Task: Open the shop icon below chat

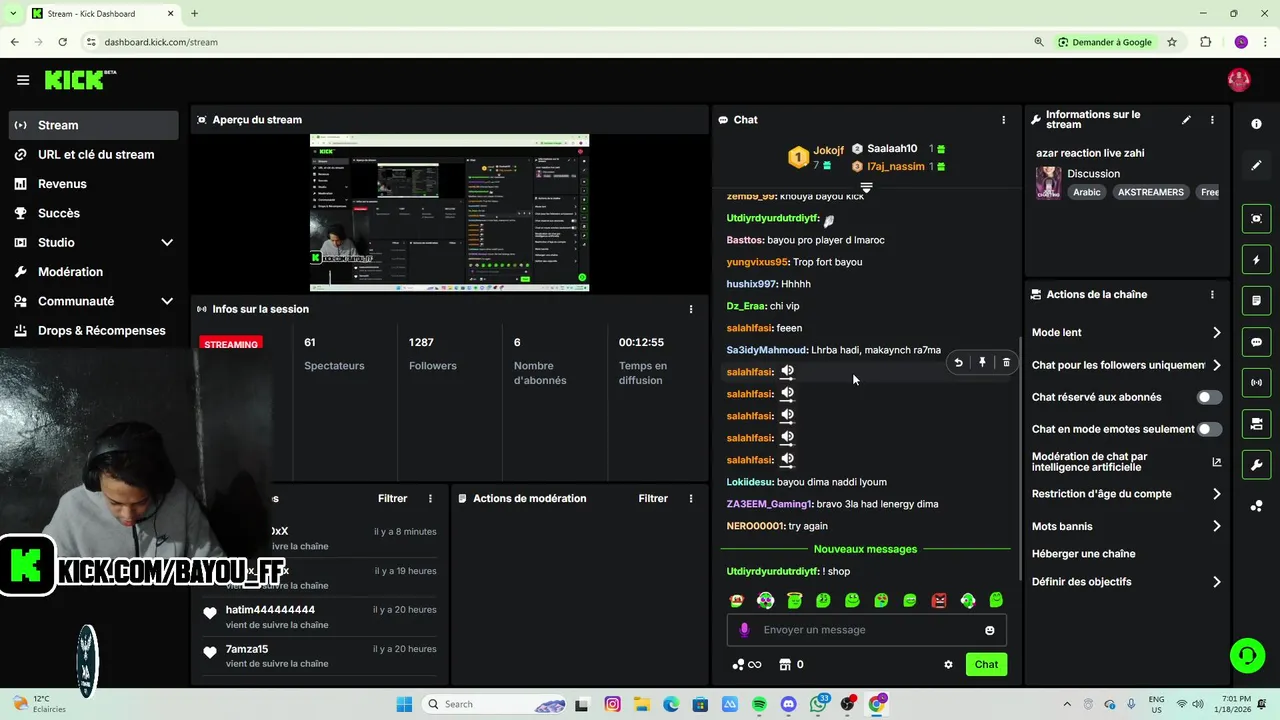Action: coord(791,664)
